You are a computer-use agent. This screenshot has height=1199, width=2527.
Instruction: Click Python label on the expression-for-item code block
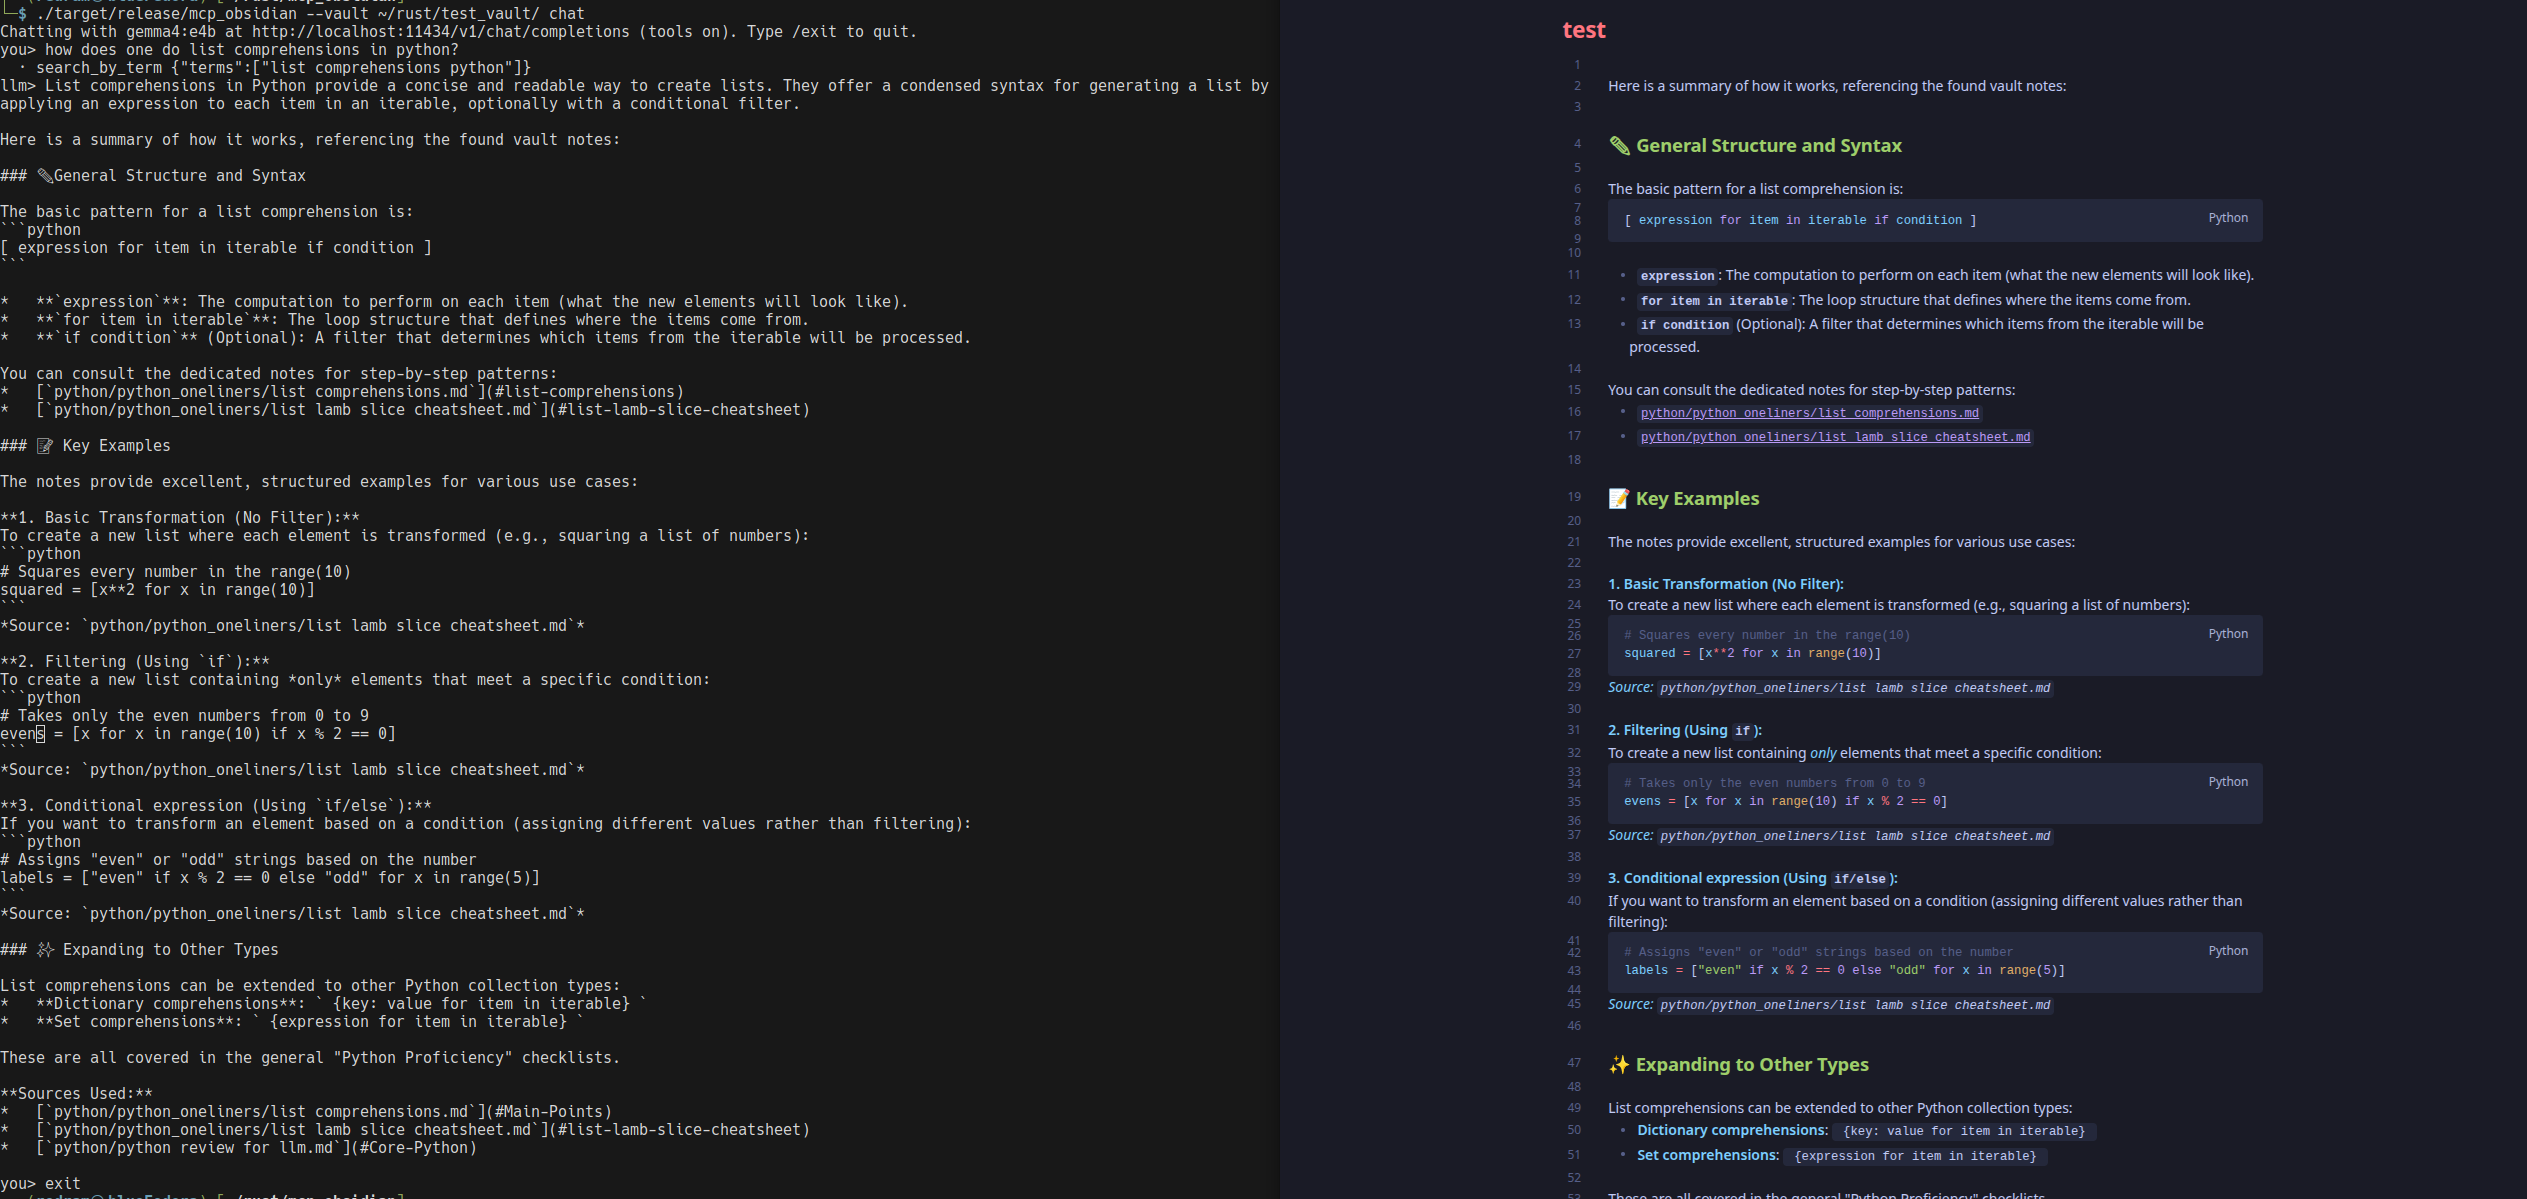pos(2228,218)
